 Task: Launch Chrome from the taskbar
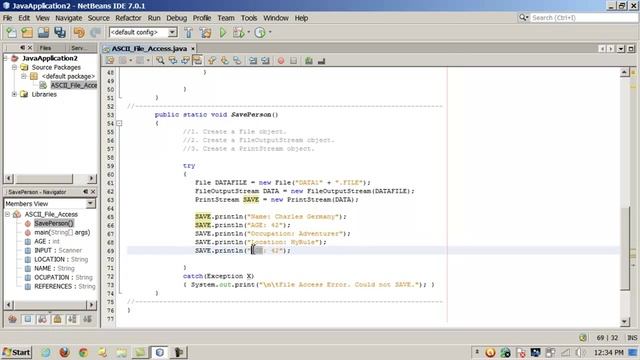click(83, 352)
